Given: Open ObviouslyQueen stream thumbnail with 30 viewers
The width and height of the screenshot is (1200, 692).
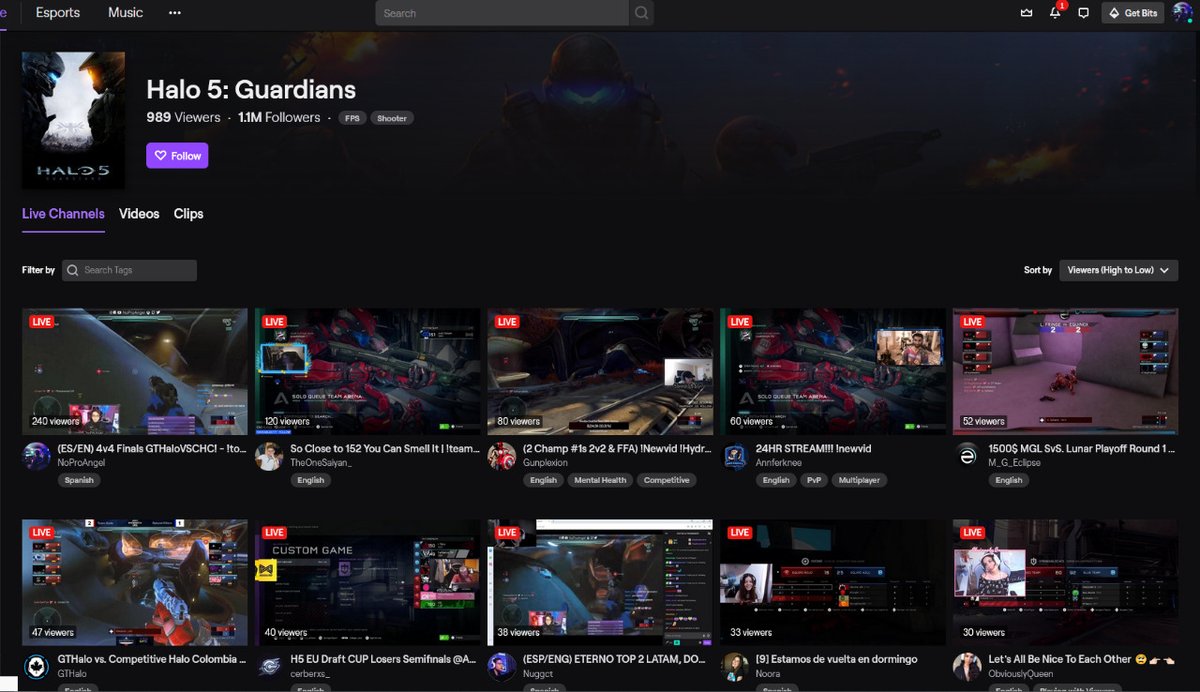Looking at the screenshot, I should point(1066,582).
